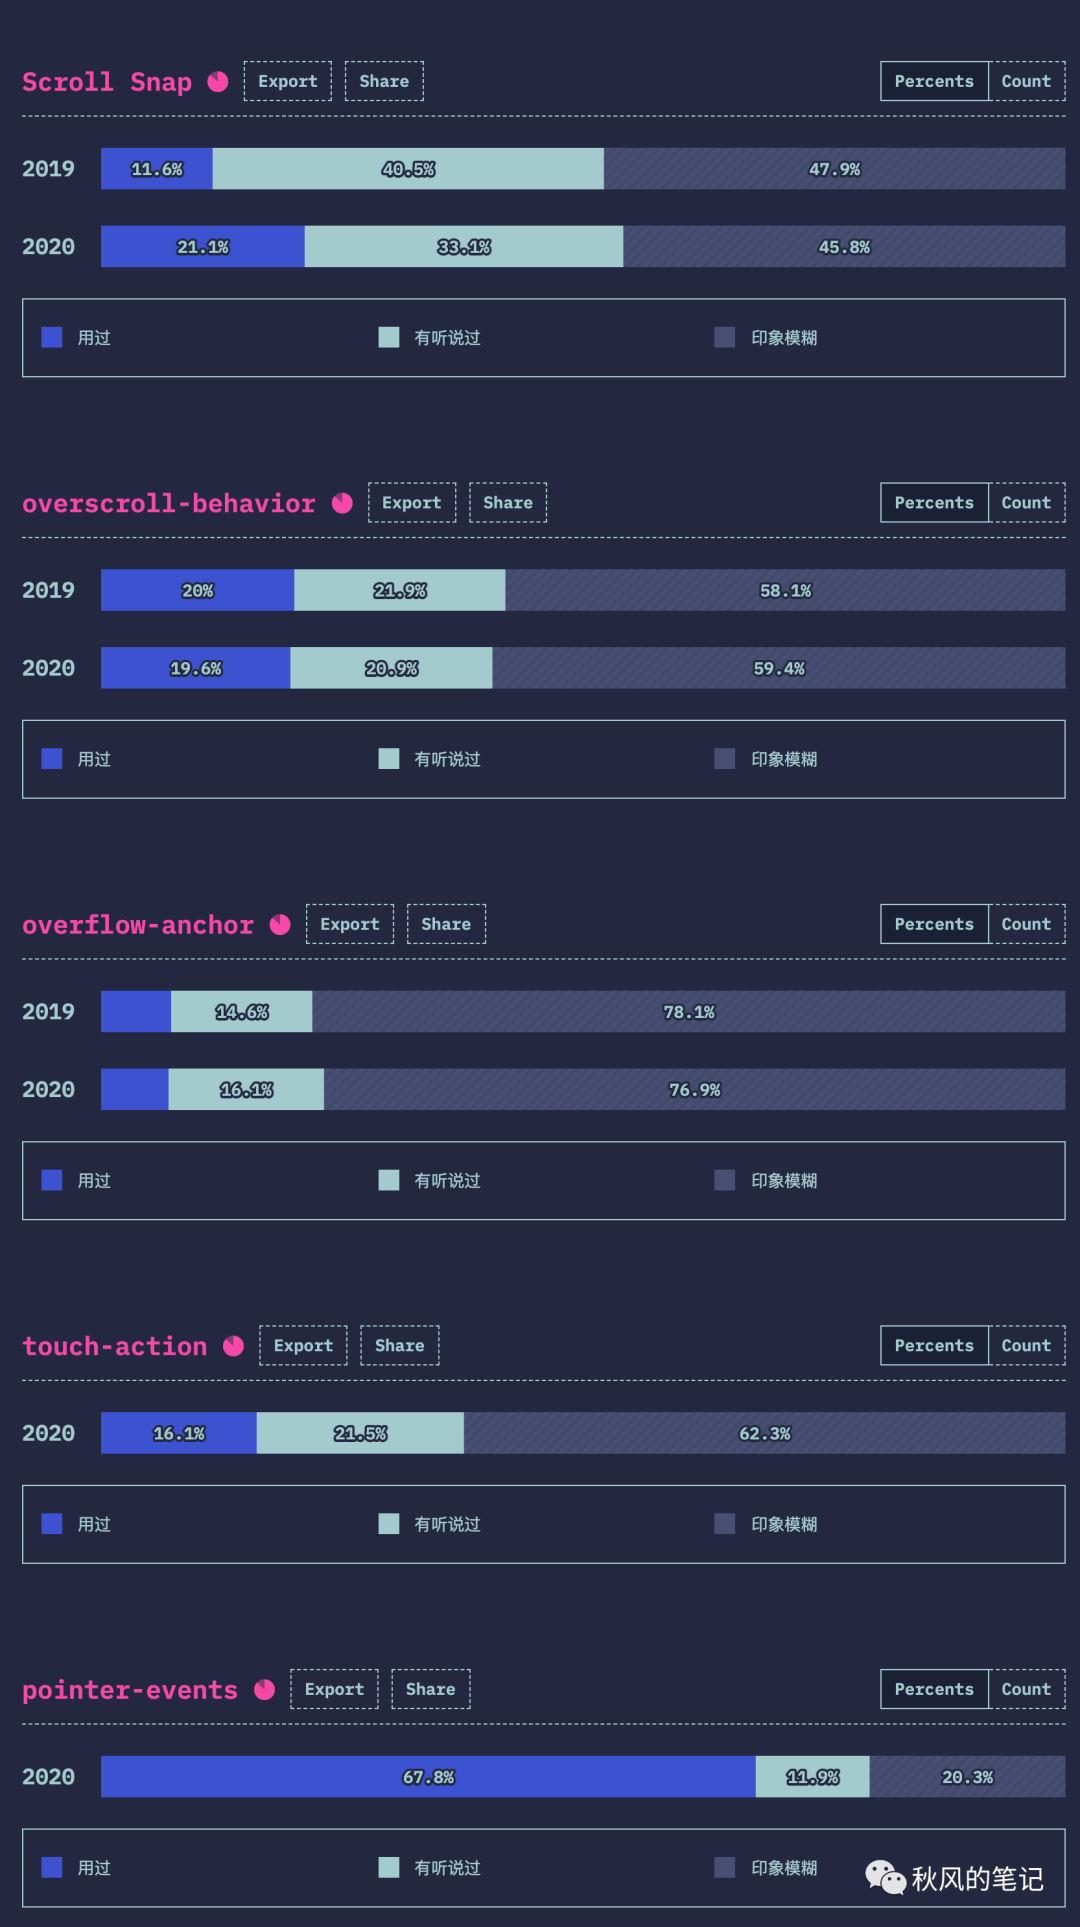
Task: Export the overflow-anchor chart
Action: [x=350, y=924]
